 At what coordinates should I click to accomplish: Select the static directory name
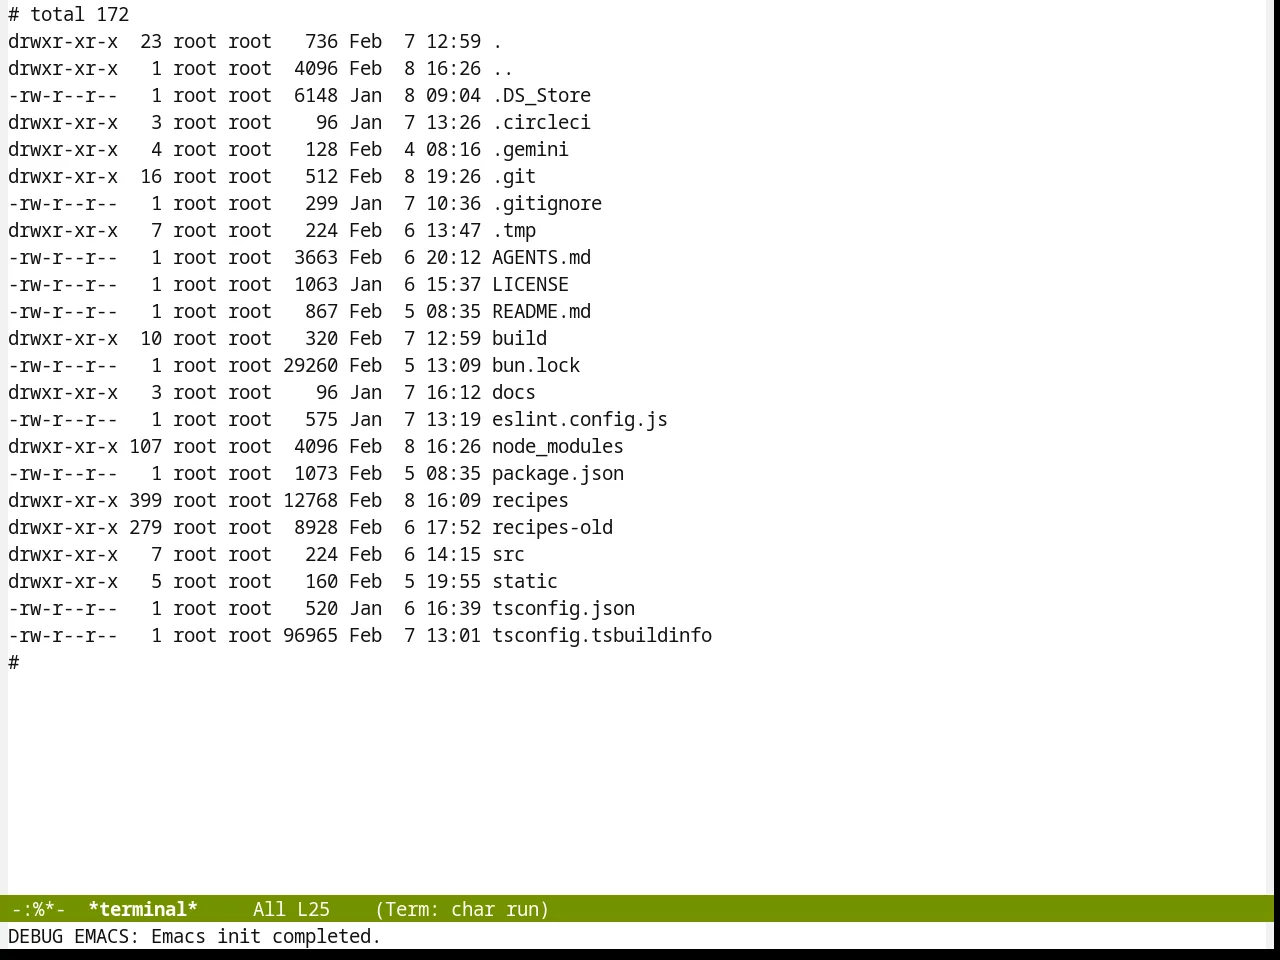[x=525, y=581]
